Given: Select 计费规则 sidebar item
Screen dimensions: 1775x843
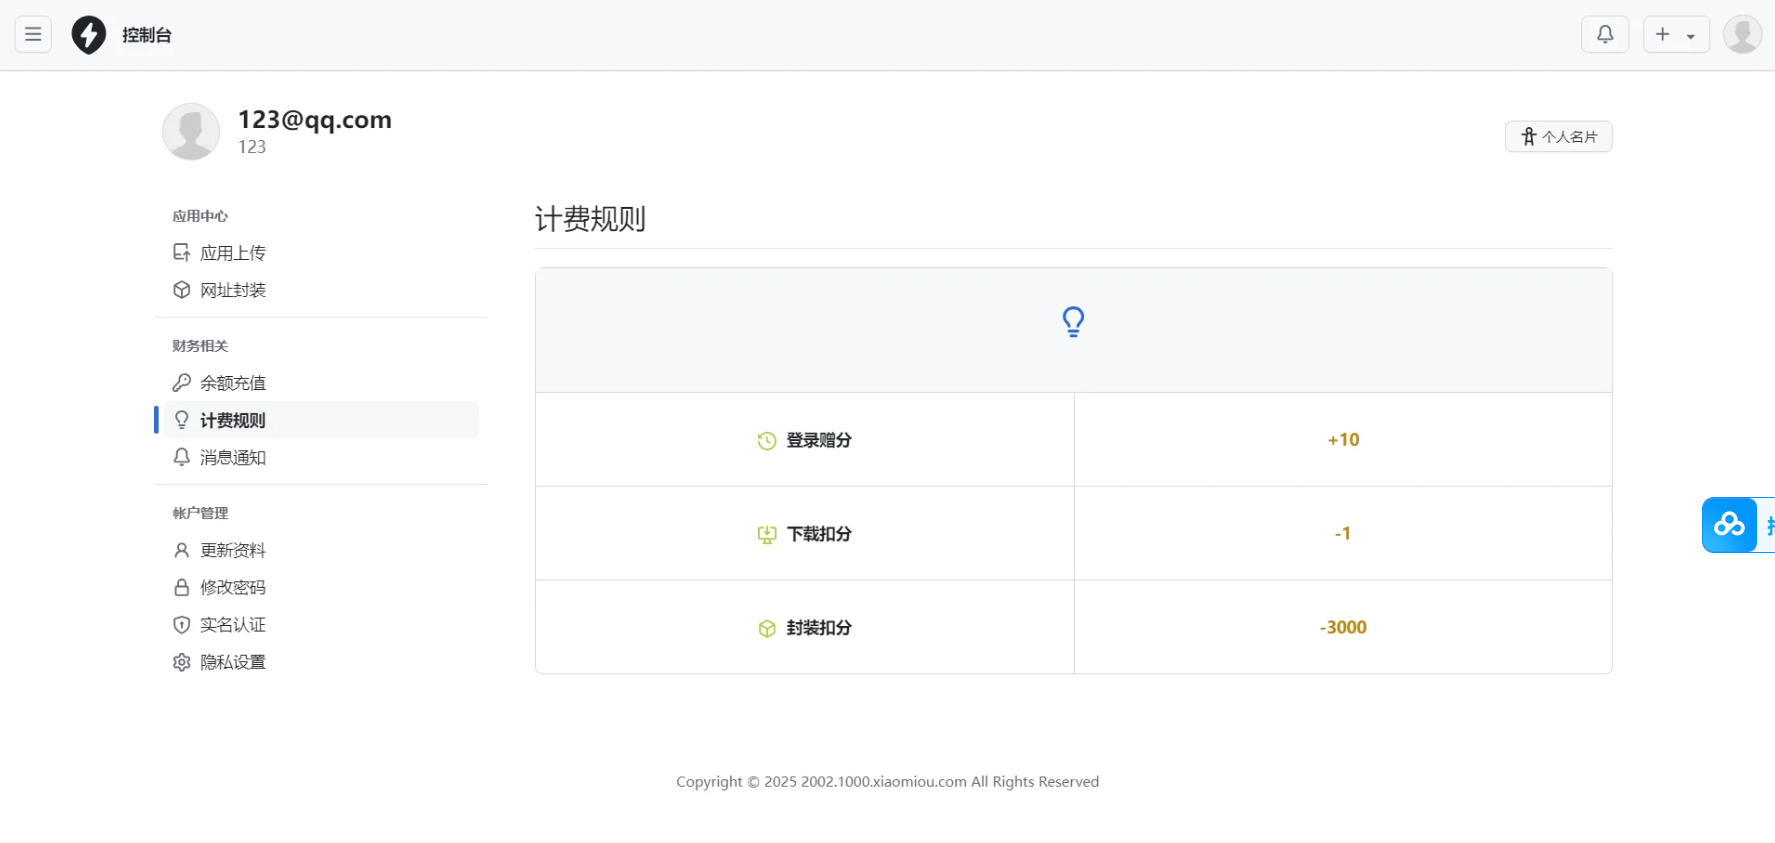Looking at the screenshot, I should (x=232, y=420).
